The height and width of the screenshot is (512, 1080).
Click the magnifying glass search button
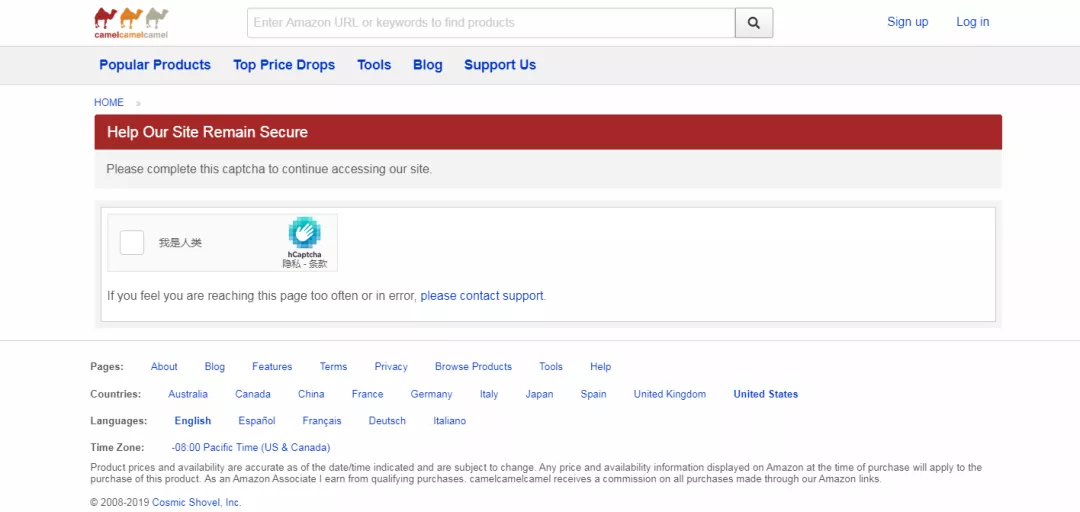tap(754, 23)
